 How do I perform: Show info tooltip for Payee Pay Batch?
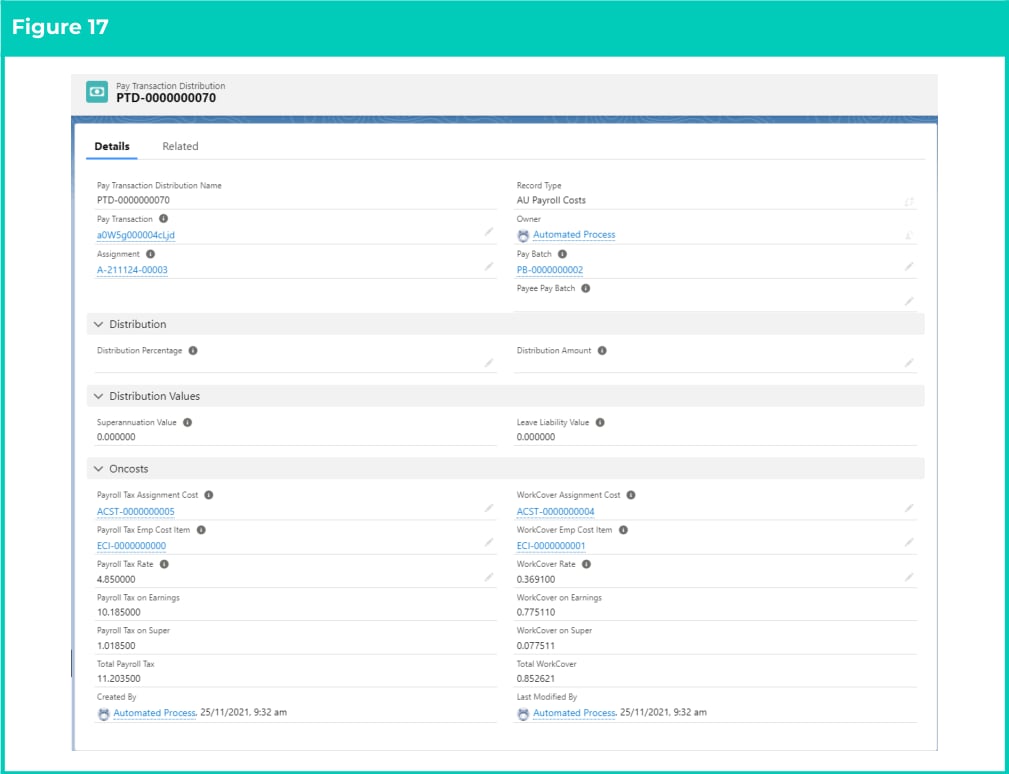point(586,288)
